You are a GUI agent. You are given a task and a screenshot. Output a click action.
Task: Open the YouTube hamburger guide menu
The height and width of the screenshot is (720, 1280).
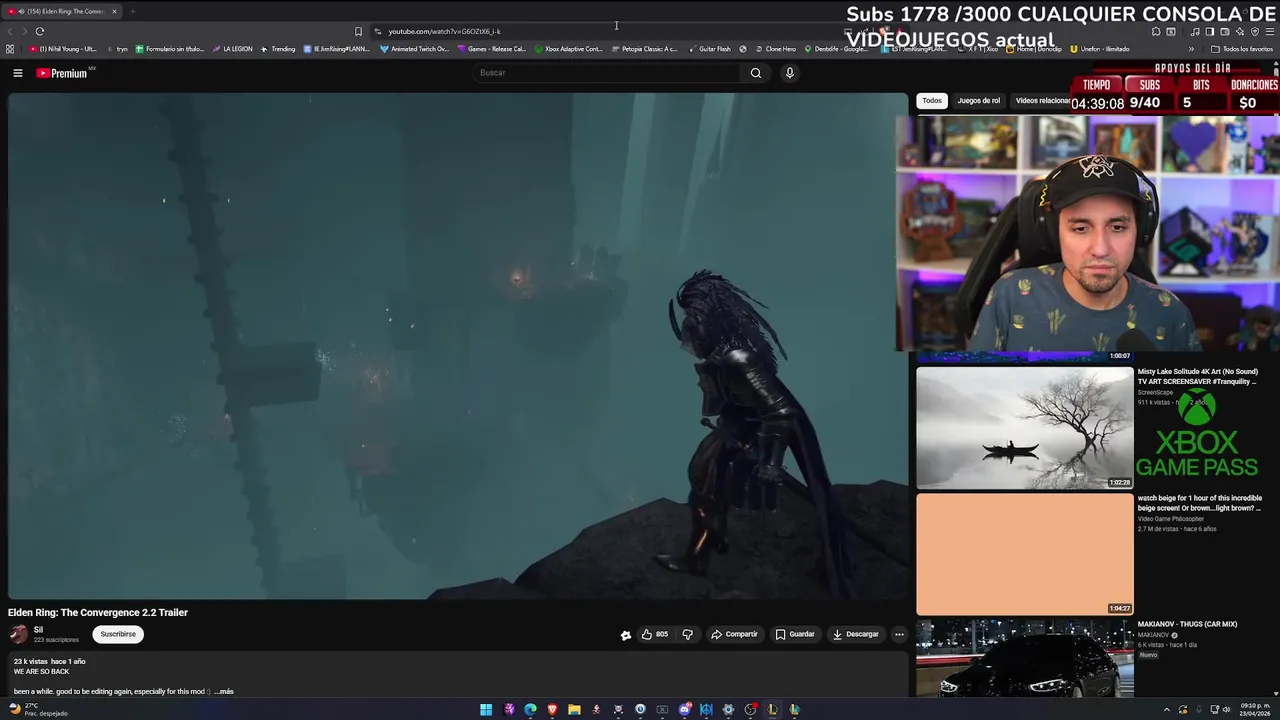pos(18,73)
